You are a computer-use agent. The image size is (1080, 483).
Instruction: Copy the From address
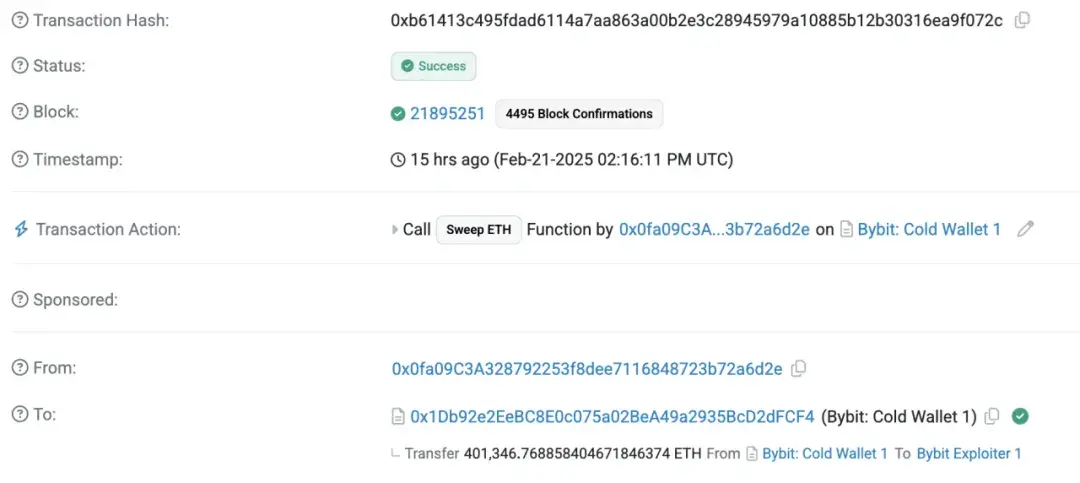798,369
